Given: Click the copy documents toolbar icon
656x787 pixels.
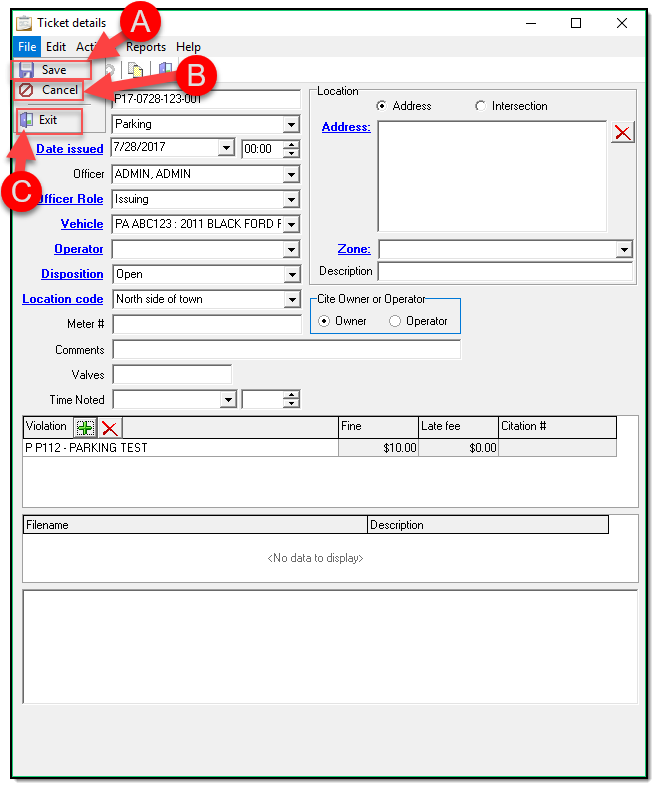Looking at the screenshot, I should click(x=135, y=70).
